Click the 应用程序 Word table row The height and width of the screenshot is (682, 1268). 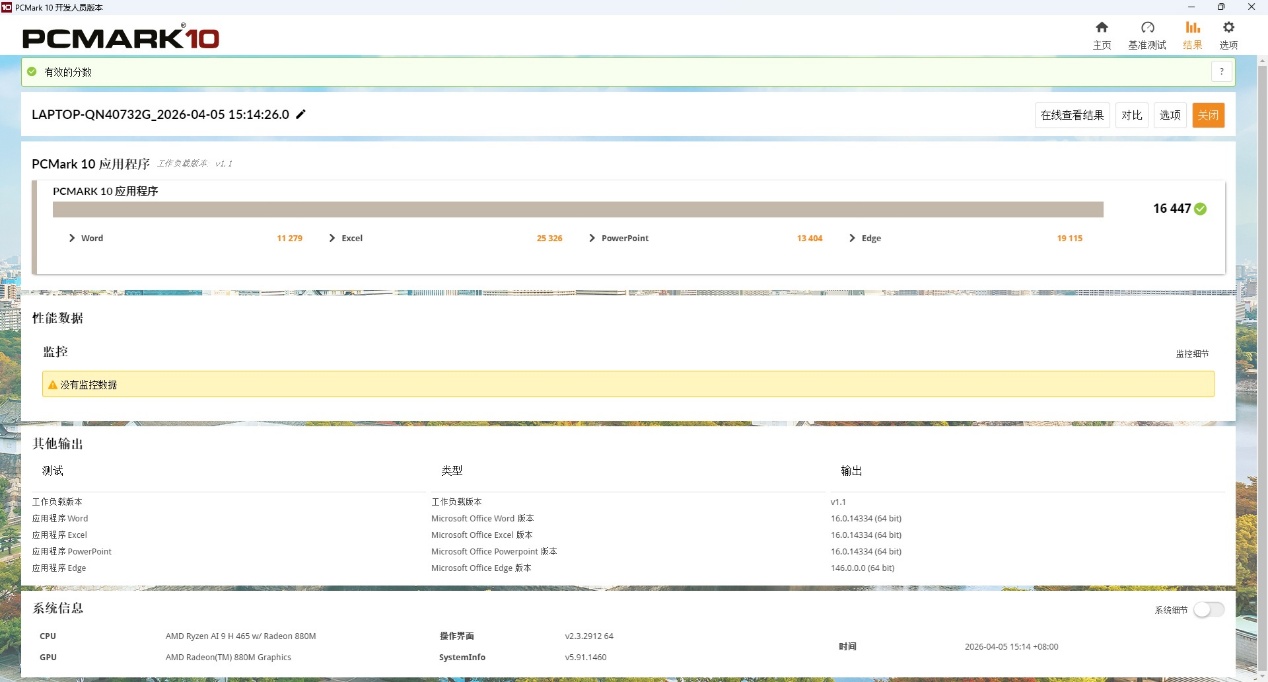[628, 518]
